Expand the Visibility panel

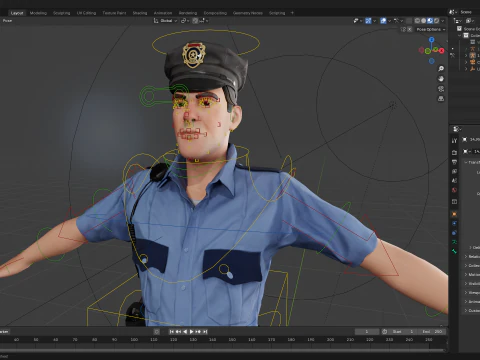466,283
